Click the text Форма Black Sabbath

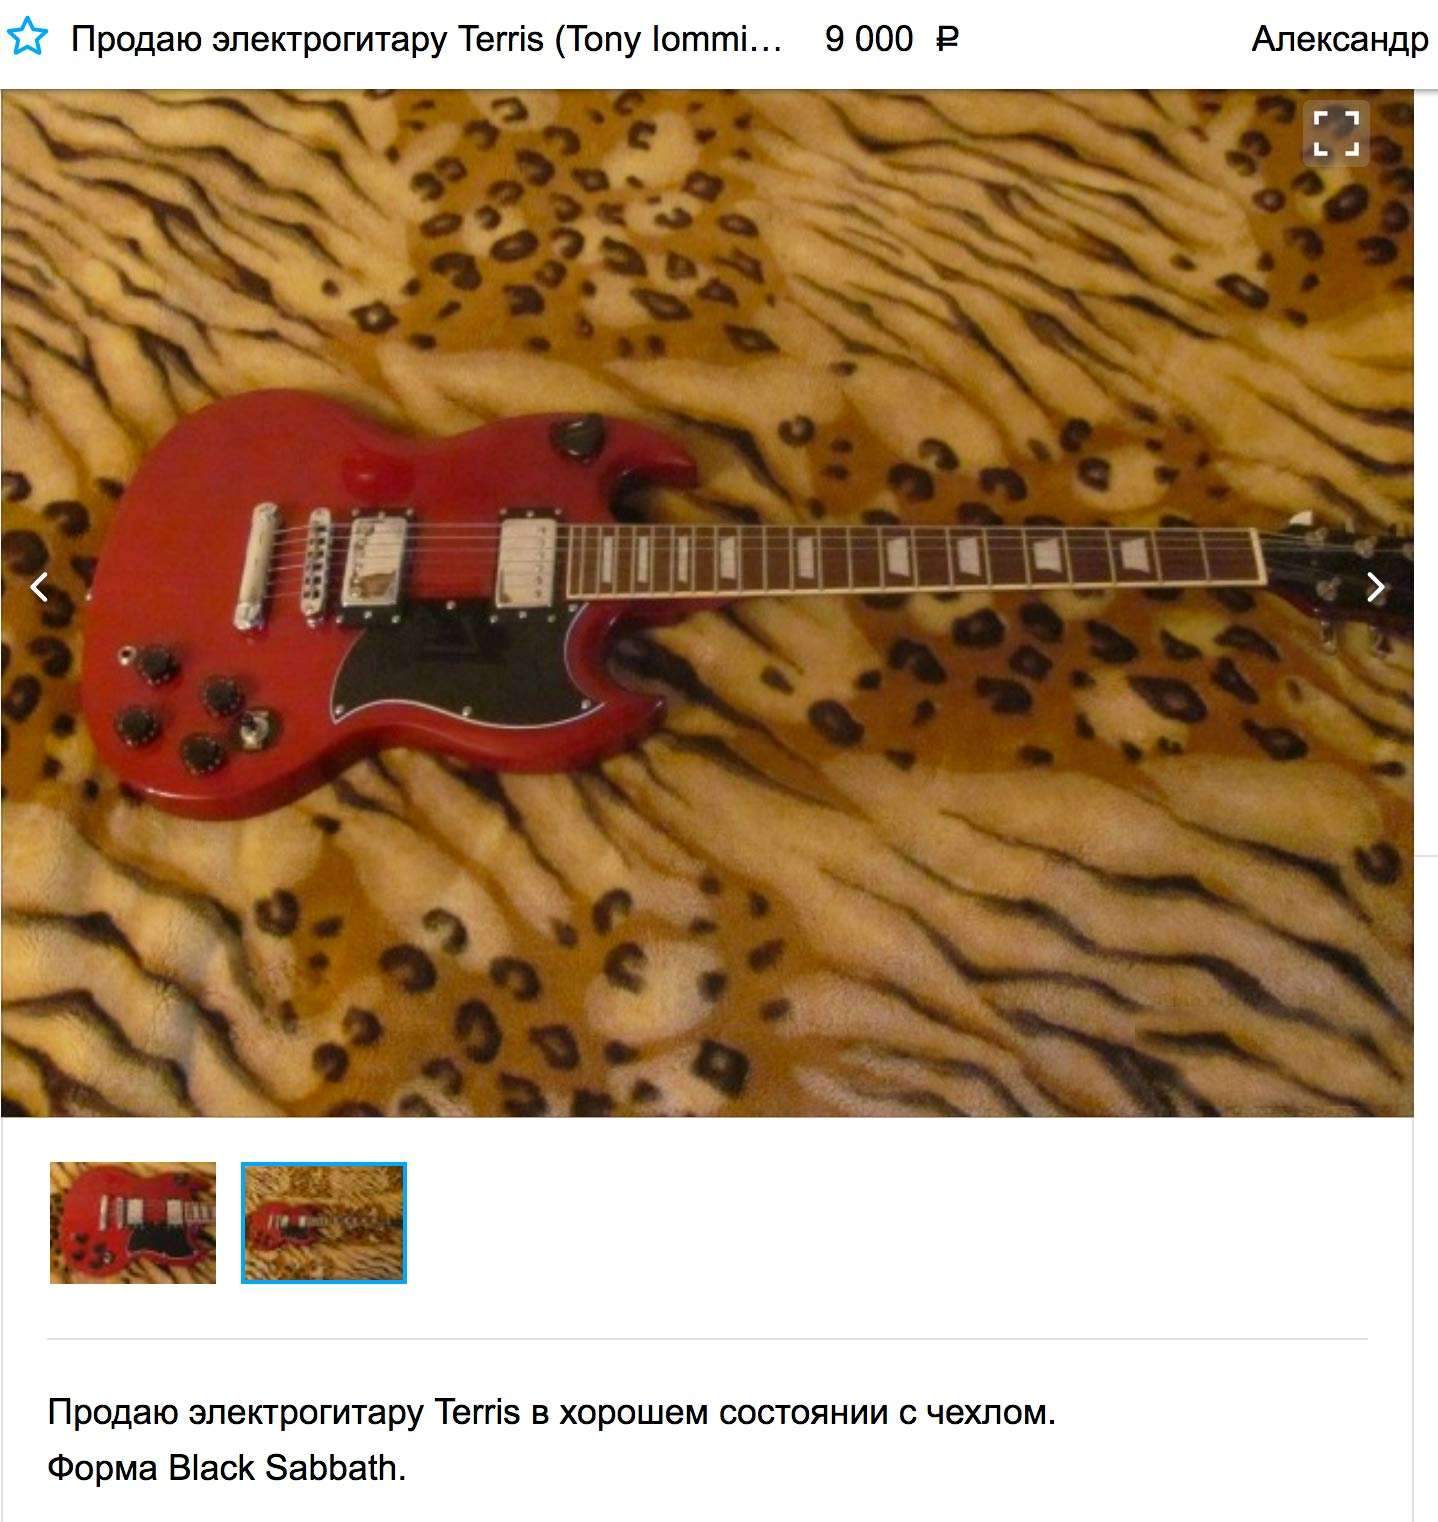click(227, 1468)
